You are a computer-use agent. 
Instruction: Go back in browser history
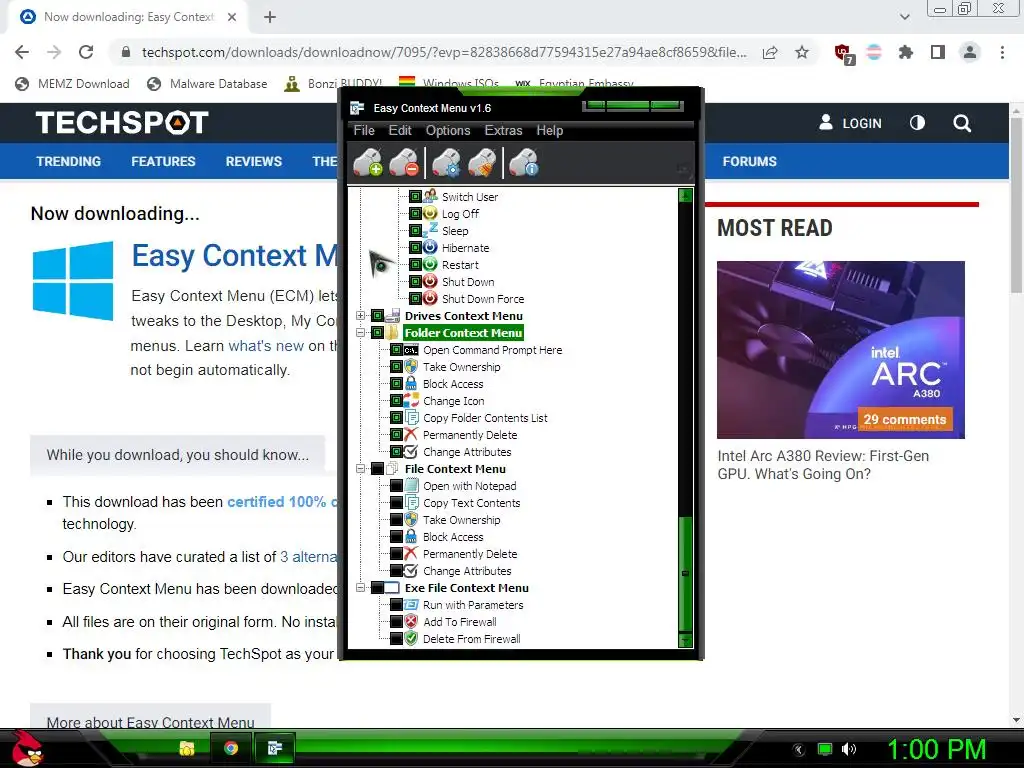22,52
